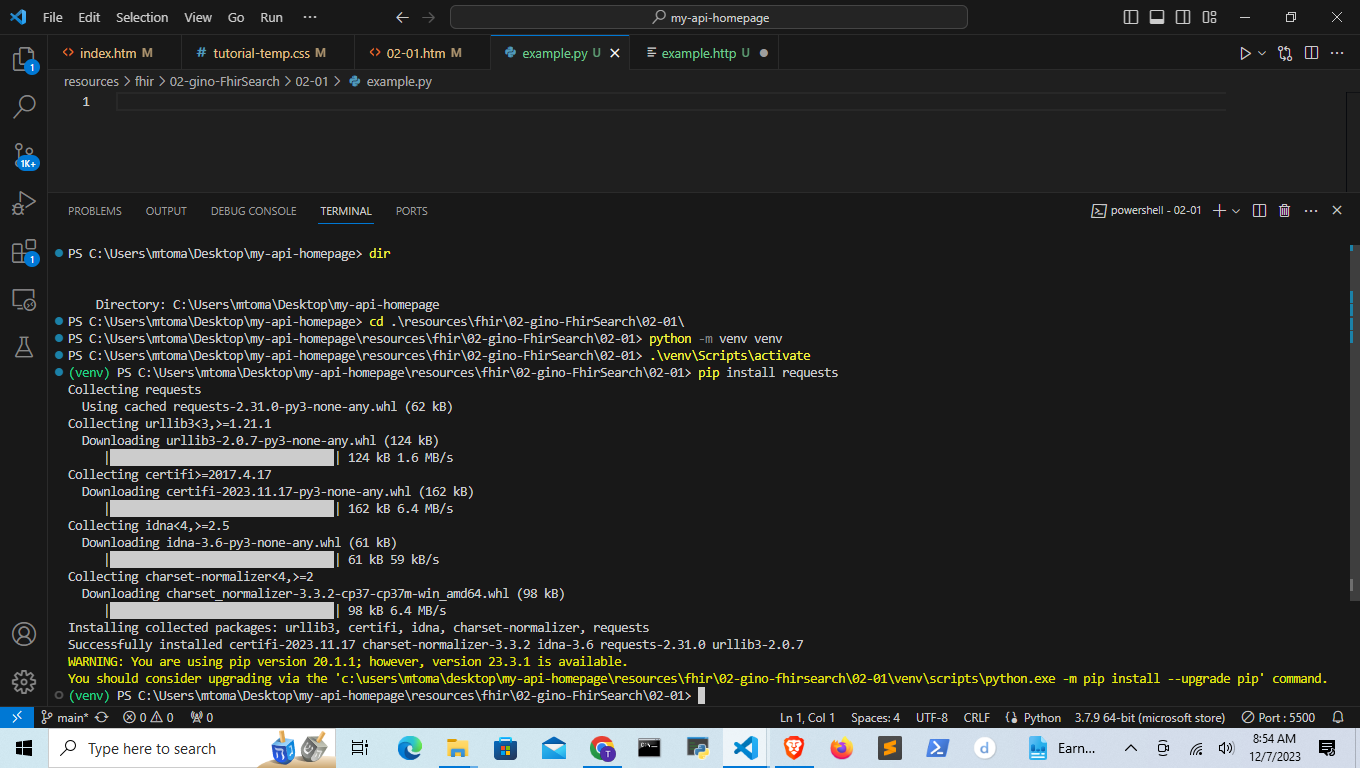
Task: Click the fhir breadcrumb segment
Action: 144,81
